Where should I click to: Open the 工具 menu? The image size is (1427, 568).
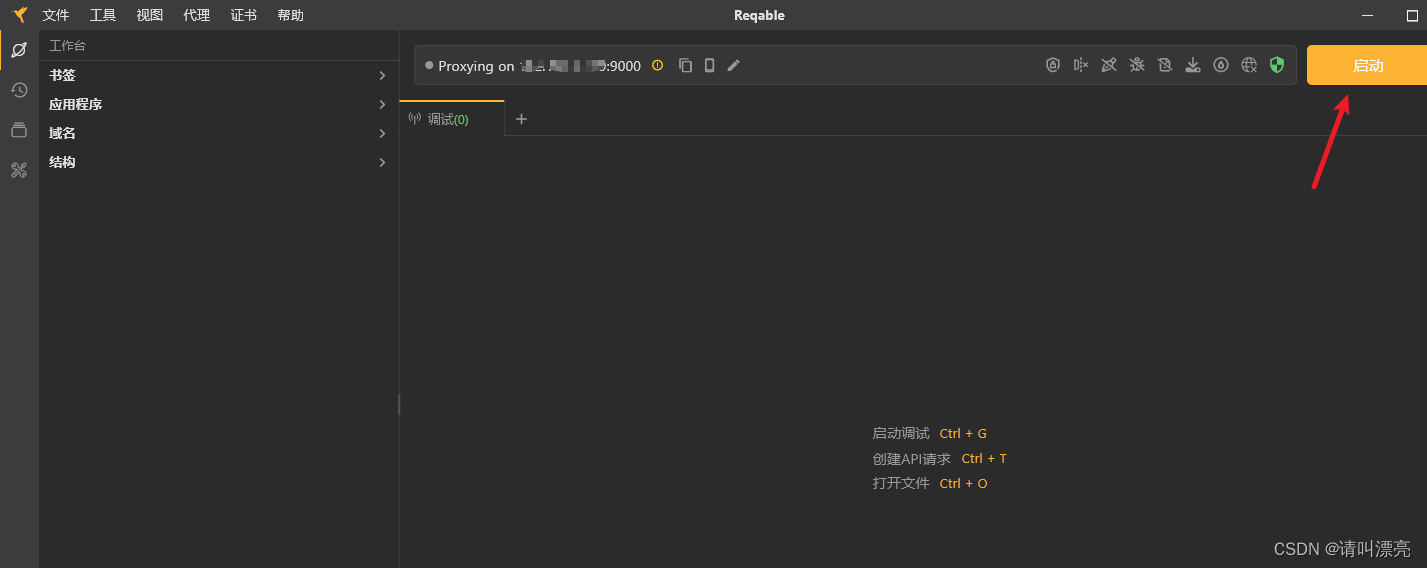[103, 15]
